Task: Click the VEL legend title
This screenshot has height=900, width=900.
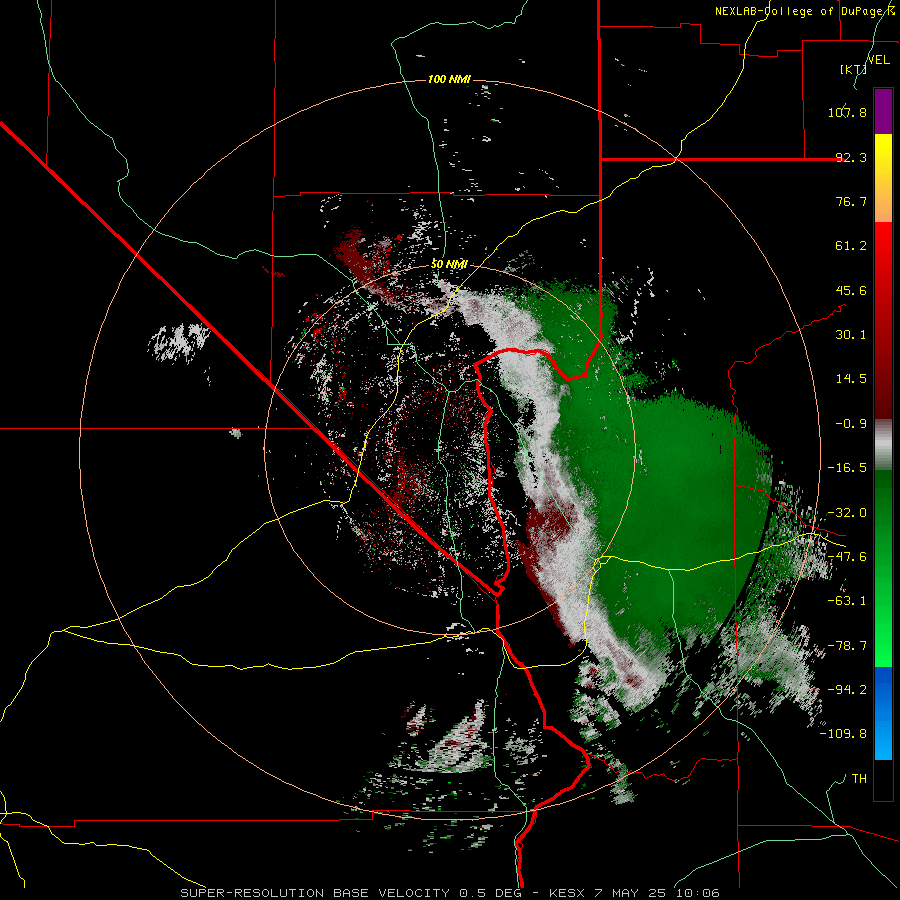Action: coord(879,59)
